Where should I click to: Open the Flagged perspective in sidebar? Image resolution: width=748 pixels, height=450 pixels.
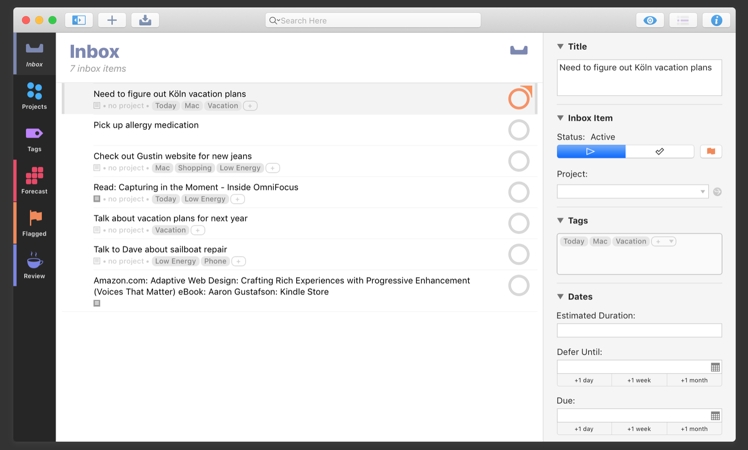[x=34, y=223]
